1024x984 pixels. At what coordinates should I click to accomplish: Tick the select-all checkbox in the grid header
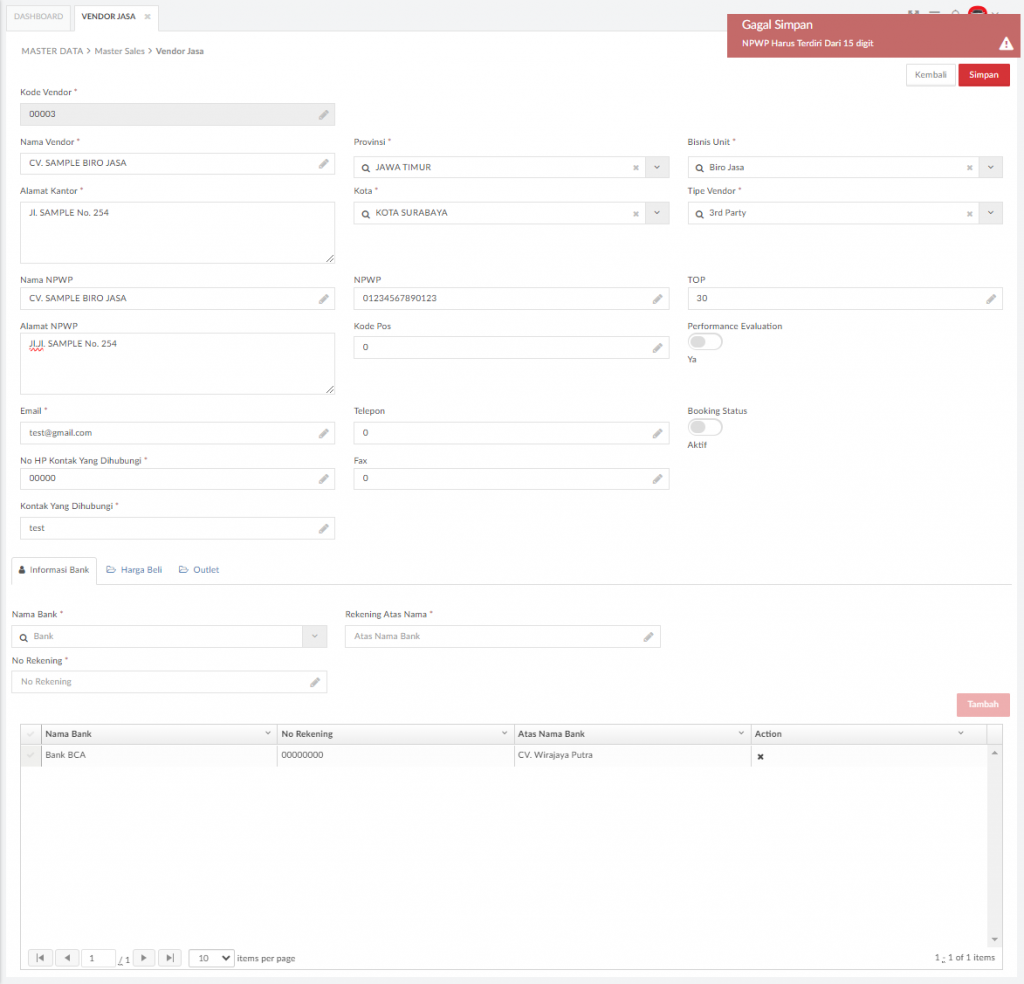pos(30,734)
